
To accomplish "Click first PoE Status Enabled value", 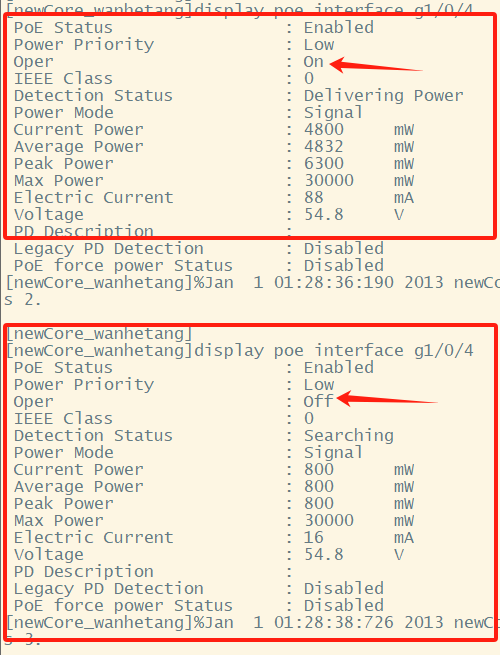I will [338, 28].
